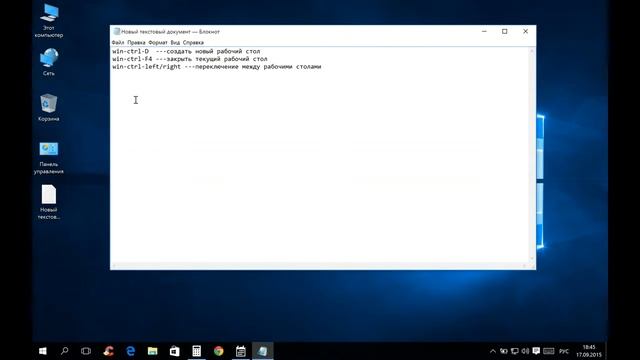The image size is (640, 360).
Task: Launch Microsoft Edge from the taskbar
Action: coord(131,351)
